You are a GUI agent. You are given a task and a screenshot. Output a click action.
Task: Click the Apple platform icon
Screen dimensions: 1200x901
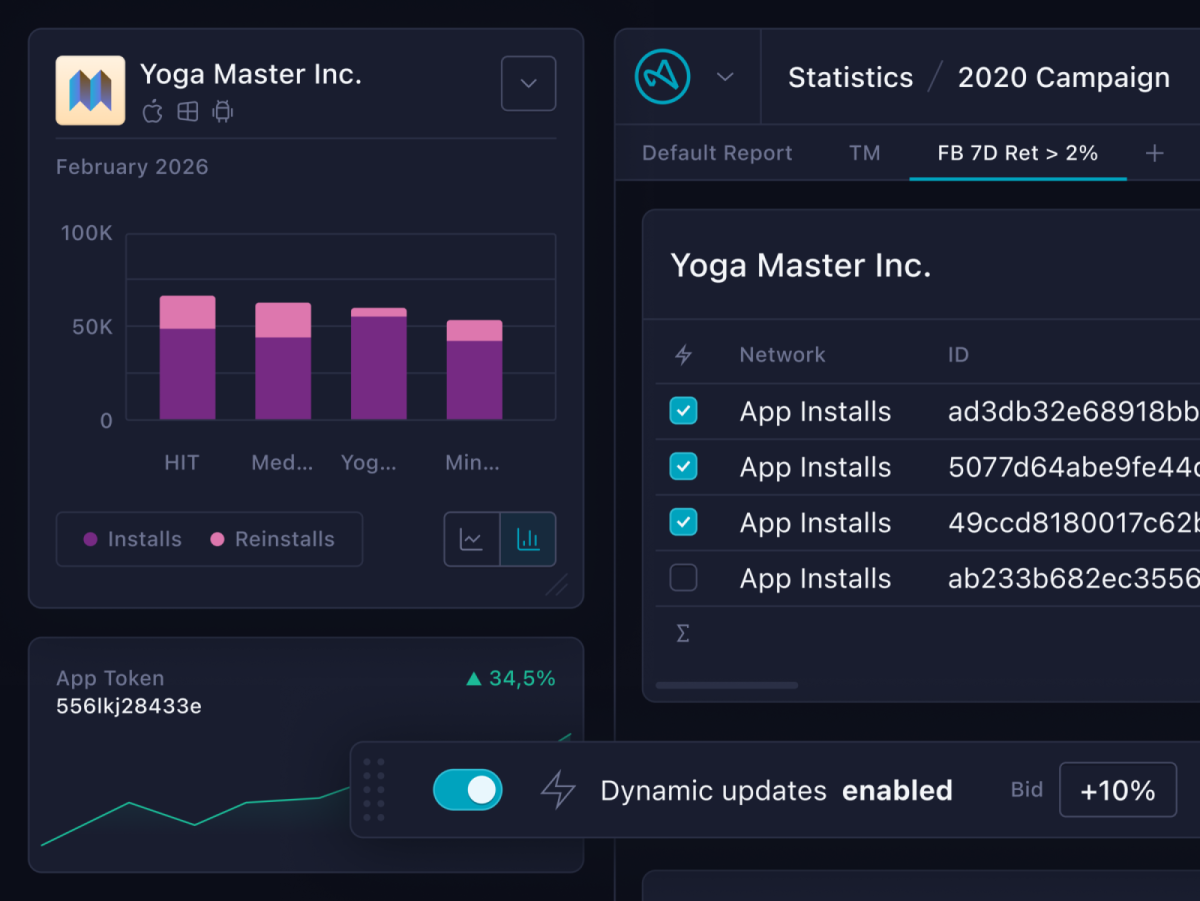152,112
